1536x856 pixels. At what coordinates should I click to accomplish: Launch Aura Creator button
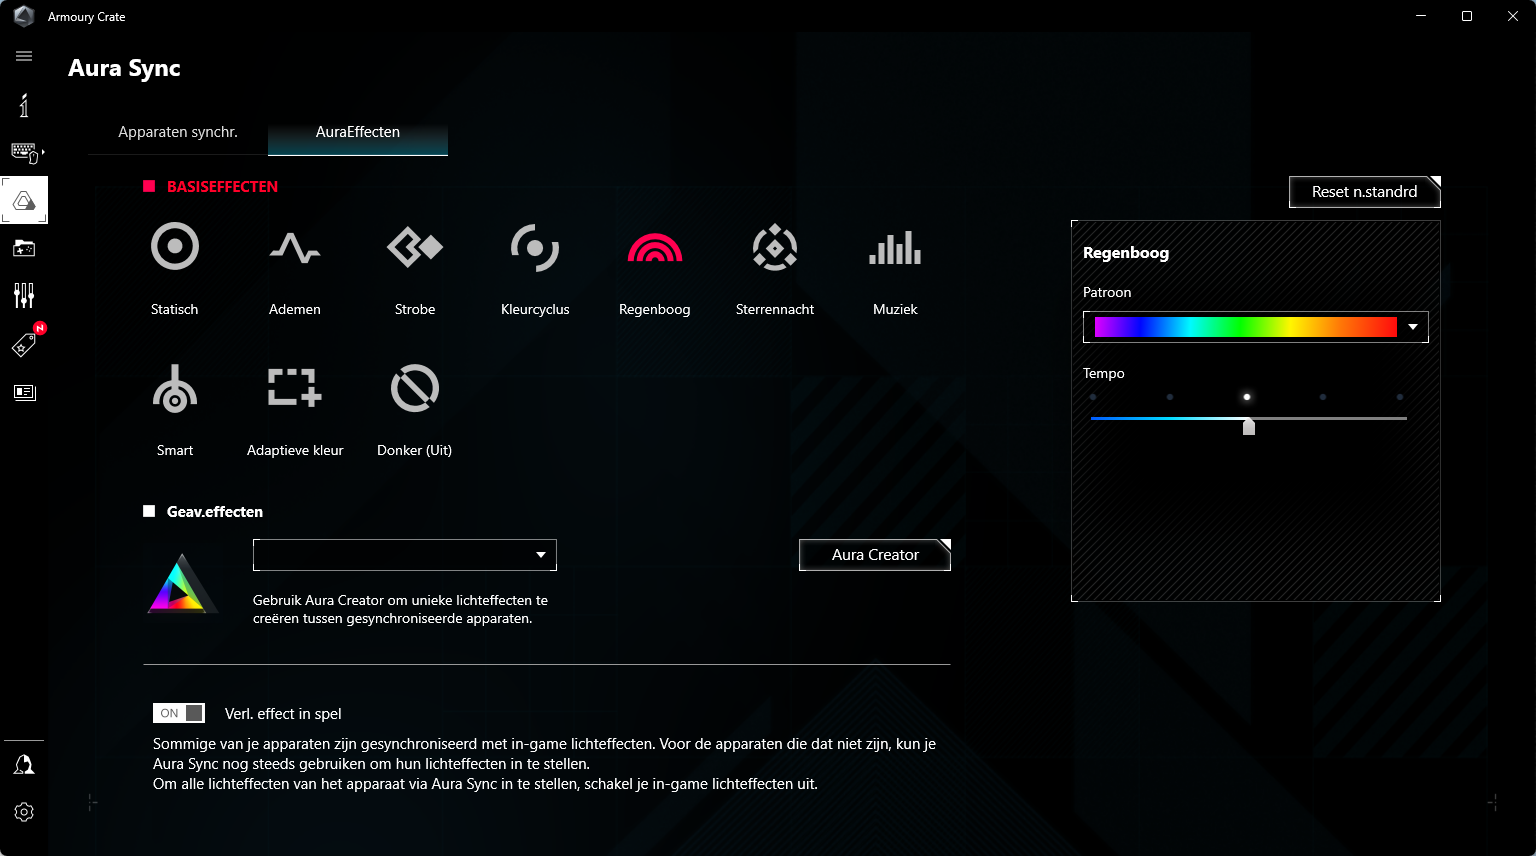coord(875,555)
